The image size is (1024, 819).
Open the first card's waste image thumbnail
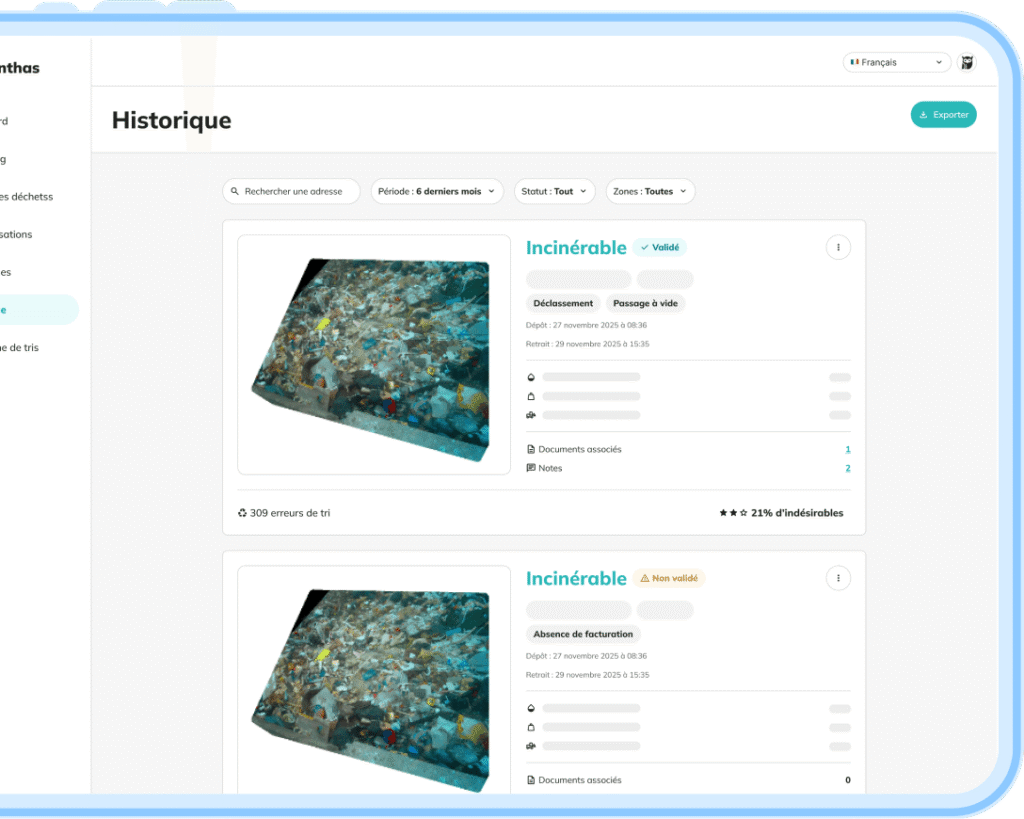pos(374,355)
